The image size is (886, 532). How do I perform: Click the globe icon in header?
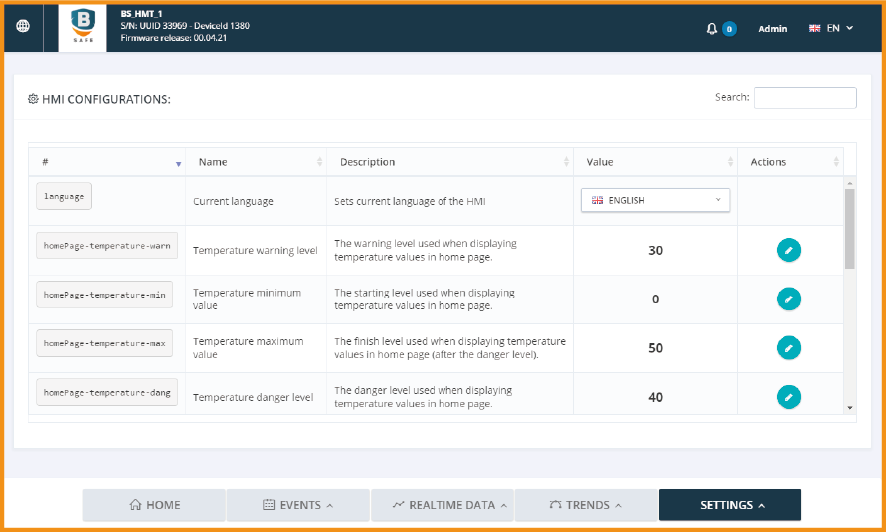pos(23,26)
